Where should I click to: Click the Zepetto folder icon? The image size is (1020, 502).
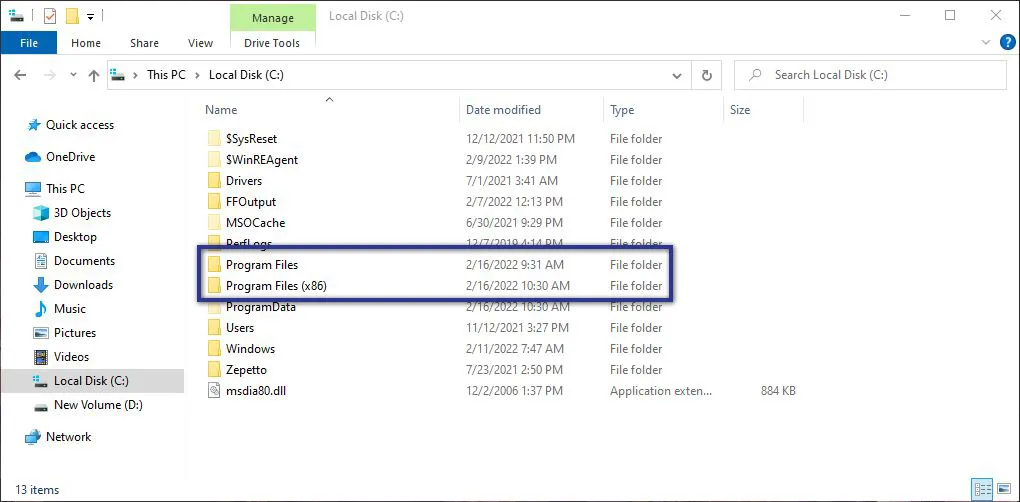215,369
